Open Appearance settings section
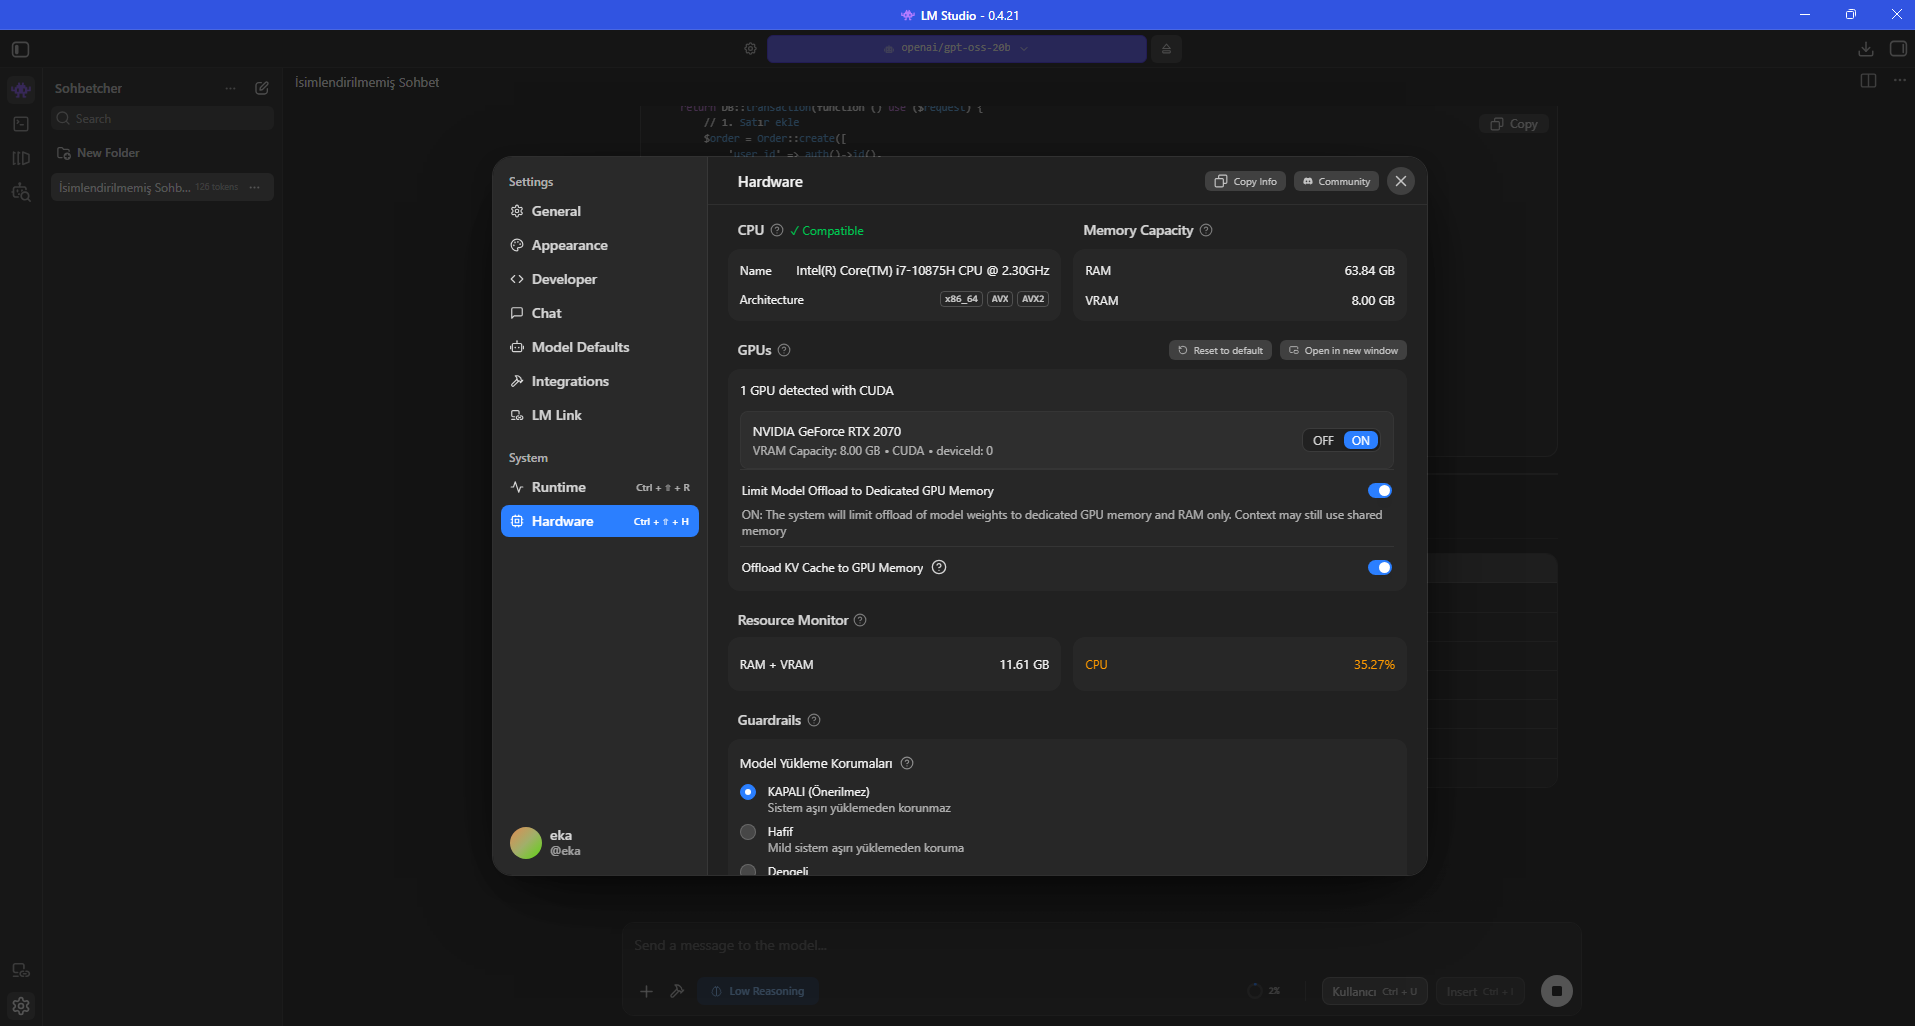 click(600, 245)
